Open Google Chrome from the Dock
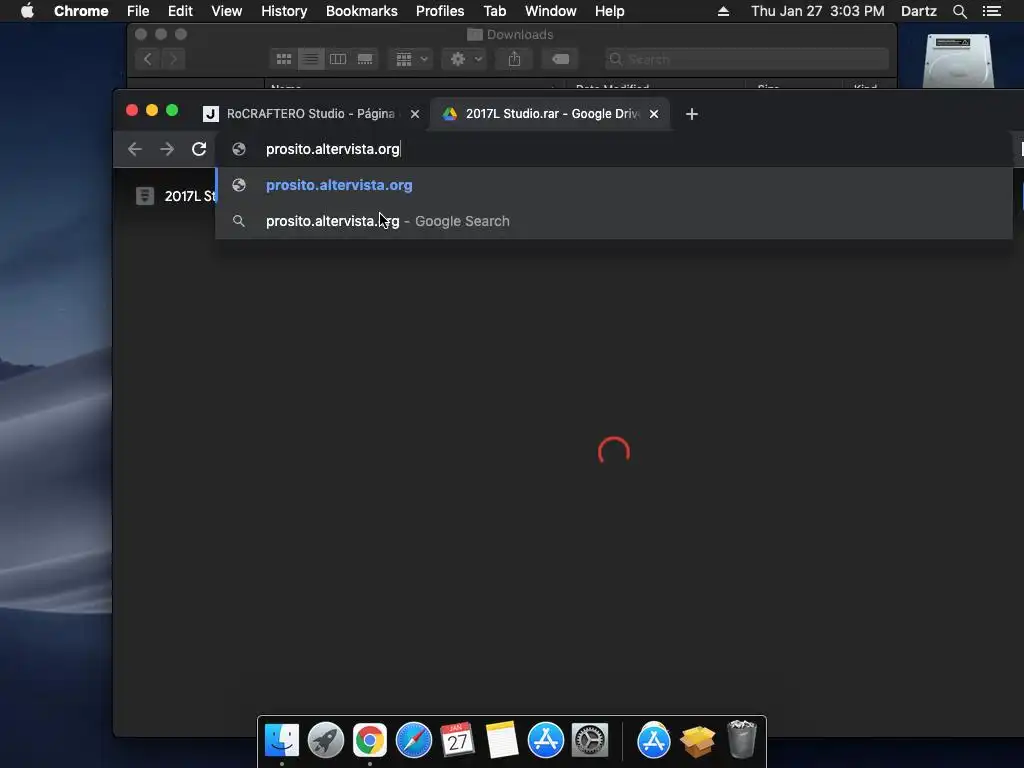Viewport: 1024px width, 768px height. pyautogui.click(x=370, y=740)
